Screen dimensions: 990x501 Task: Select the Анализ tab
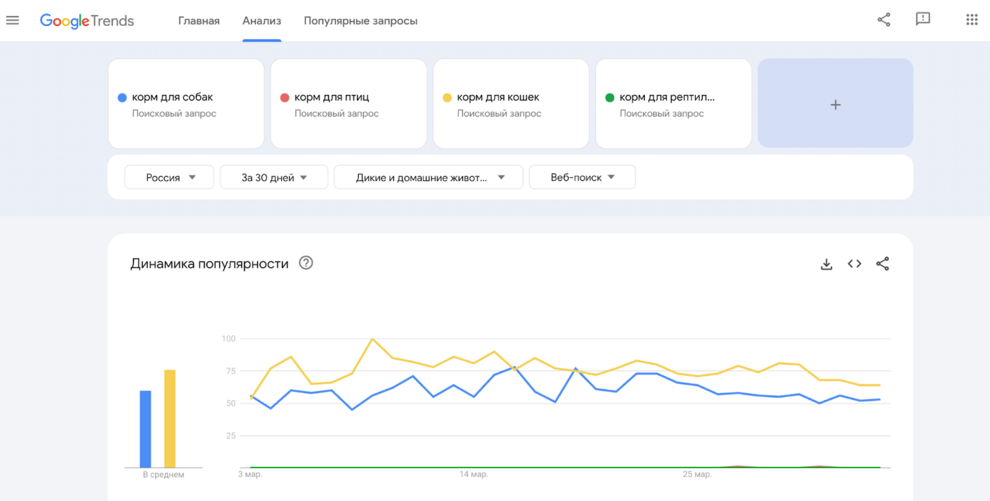coord(262,21)
